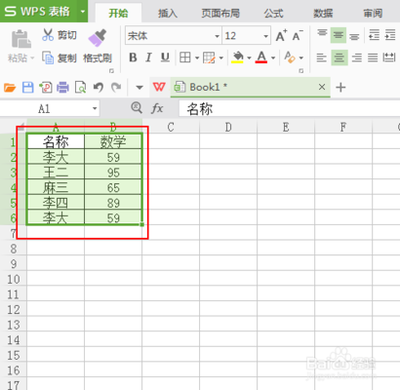400x390 pixels.
Task: Click the formula bar zoom magnifier icon
Action: [x=136, y=108]
